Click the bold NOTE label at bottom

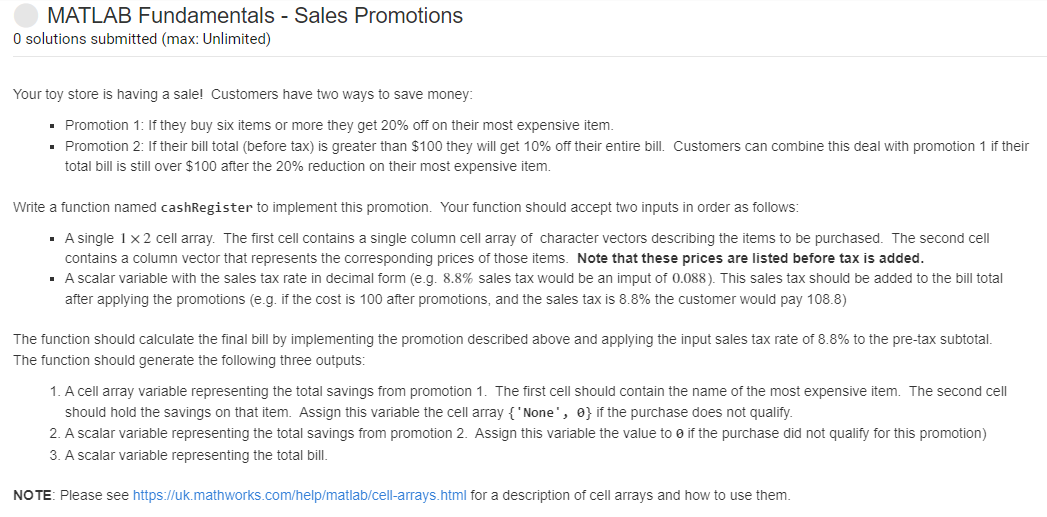coord(33,496)
